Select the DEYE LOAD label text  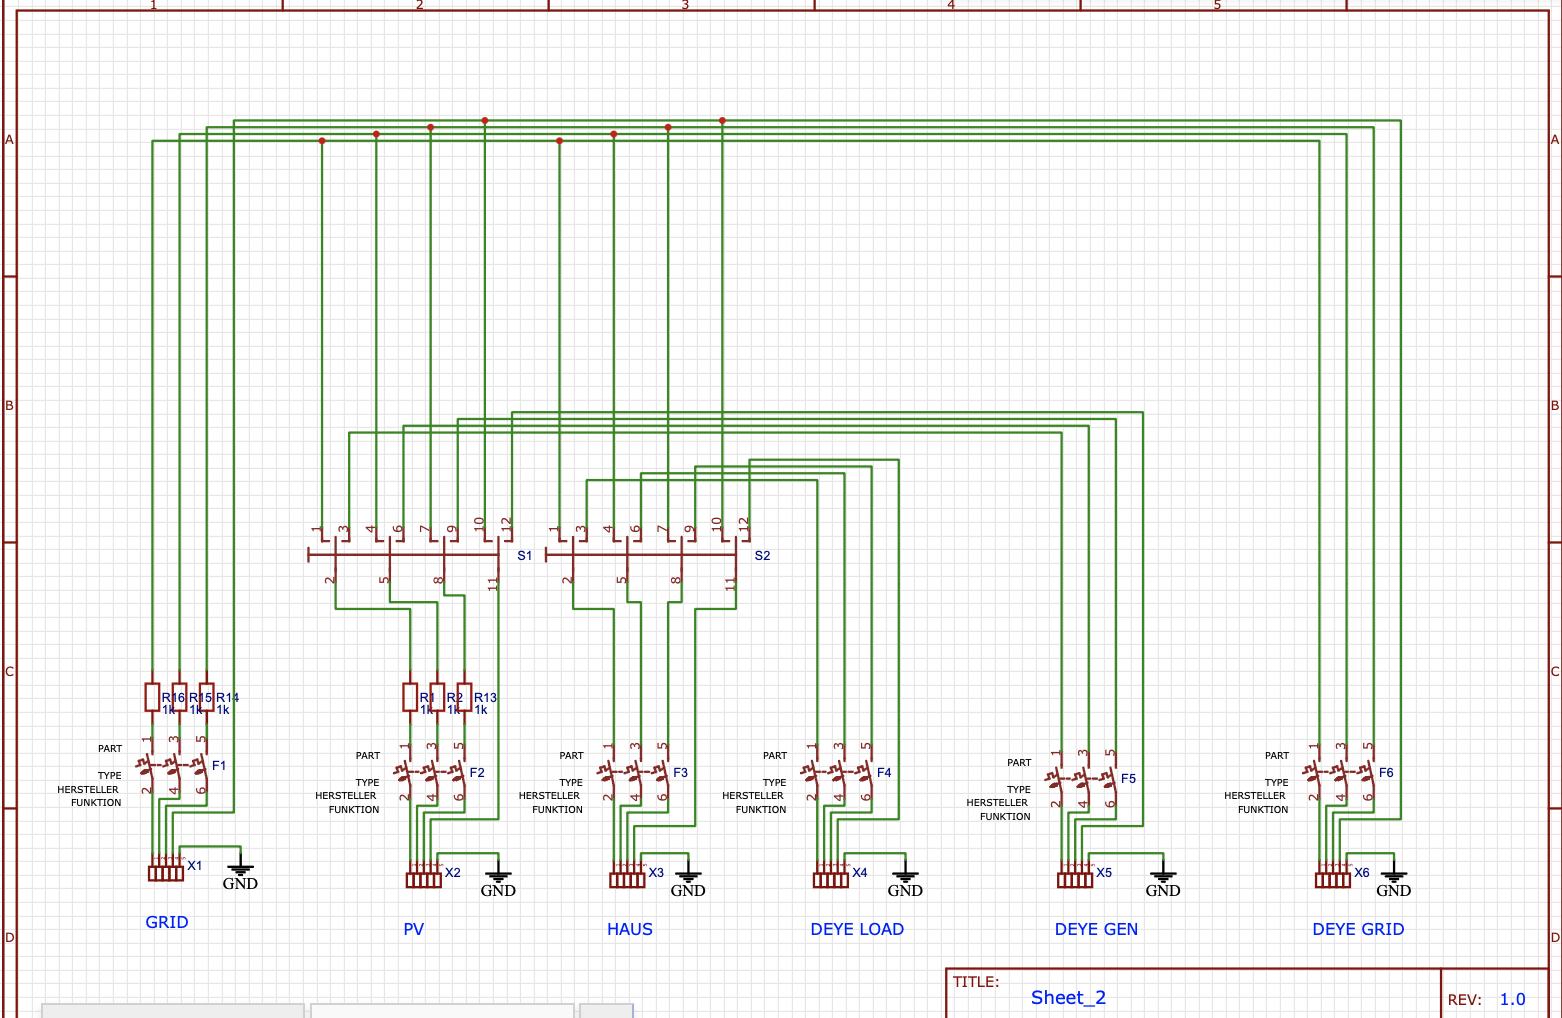[x=857, y=929]
